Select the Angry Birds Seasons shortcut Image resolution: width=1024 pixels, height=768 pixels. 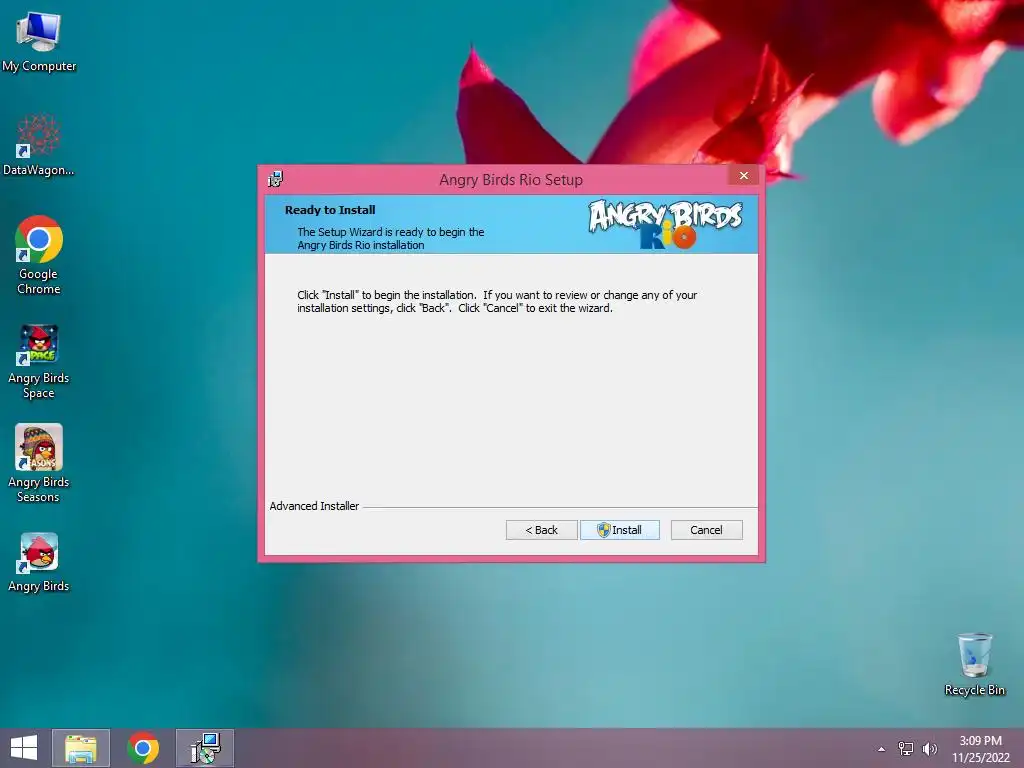(39, 464)
